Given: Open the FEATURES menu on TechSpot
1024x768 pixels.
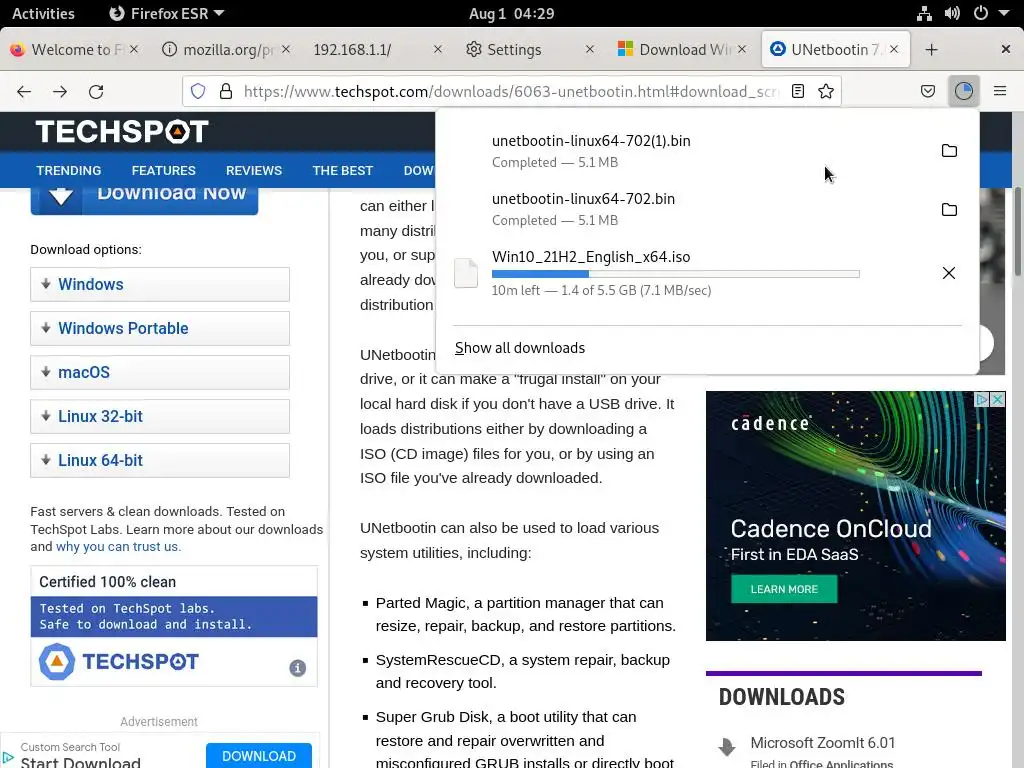Looking at the screenshot, I should [x=163, y=170].
